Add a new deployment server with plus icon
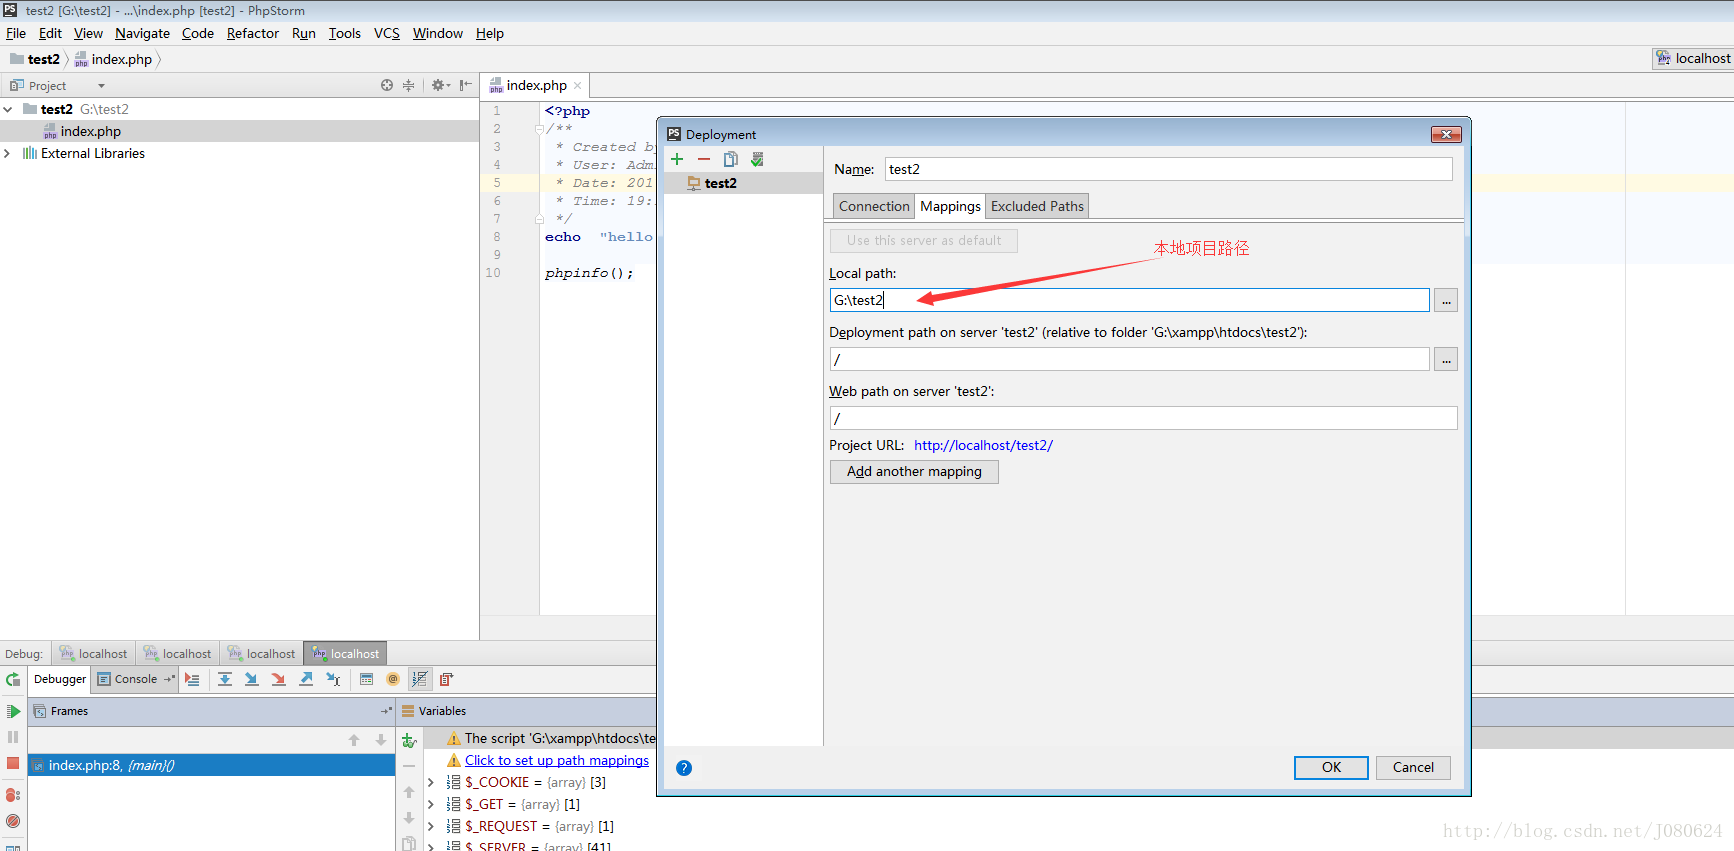This screenshot has width=1734, height=851. [677, 159]
